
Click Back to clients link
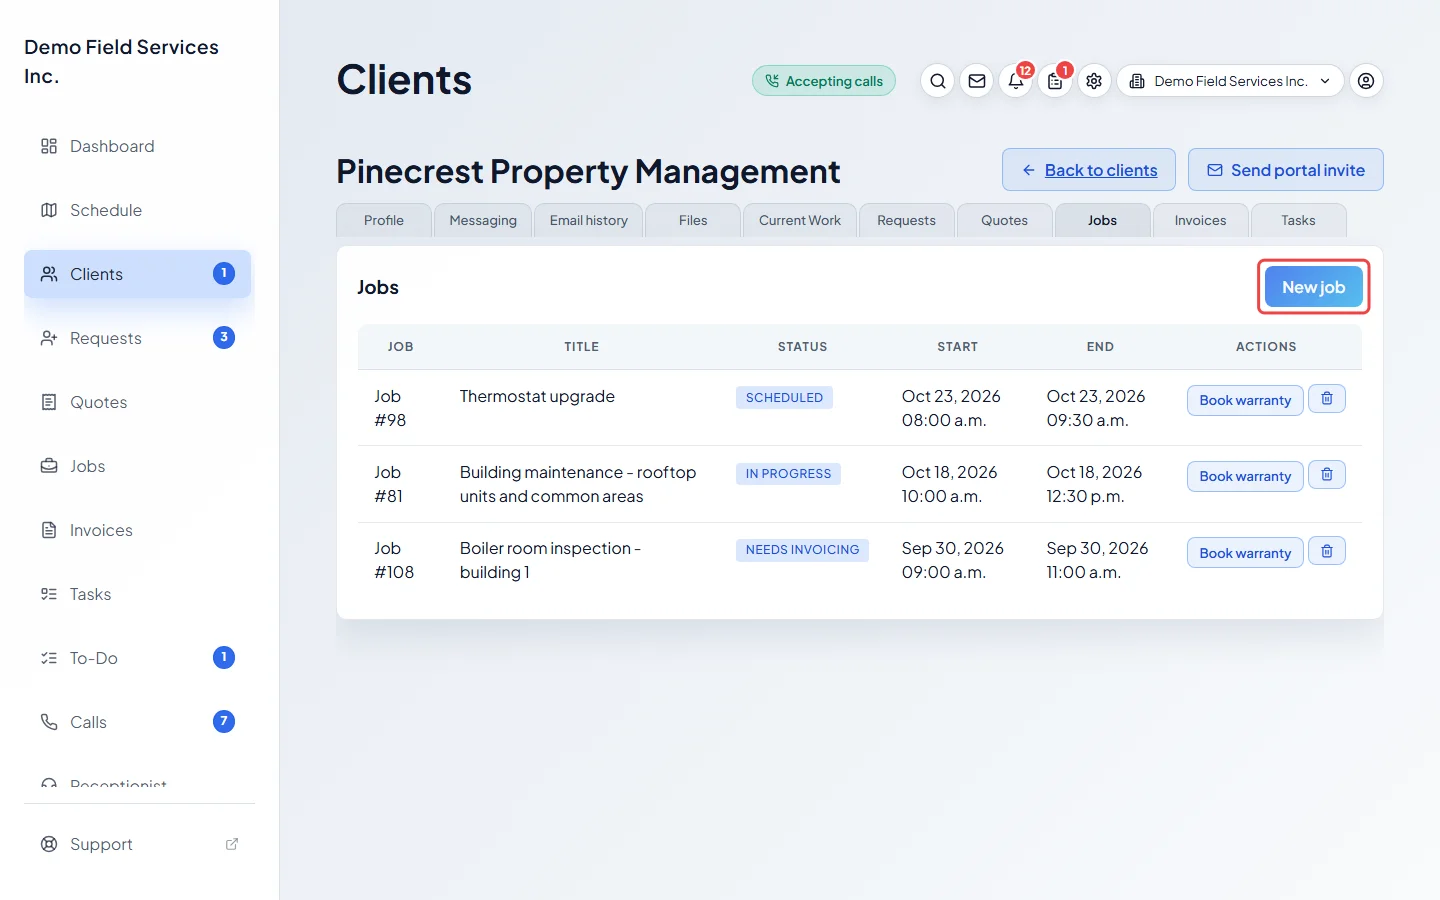tap(1089, 170)
